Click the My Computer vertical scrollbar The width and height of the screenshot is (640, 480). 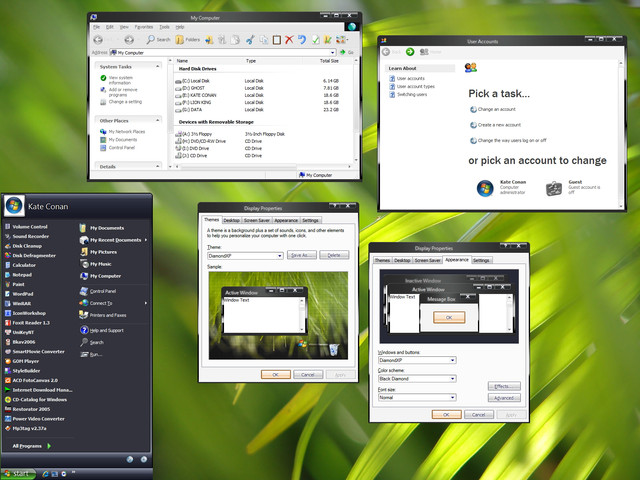point(356,110)
